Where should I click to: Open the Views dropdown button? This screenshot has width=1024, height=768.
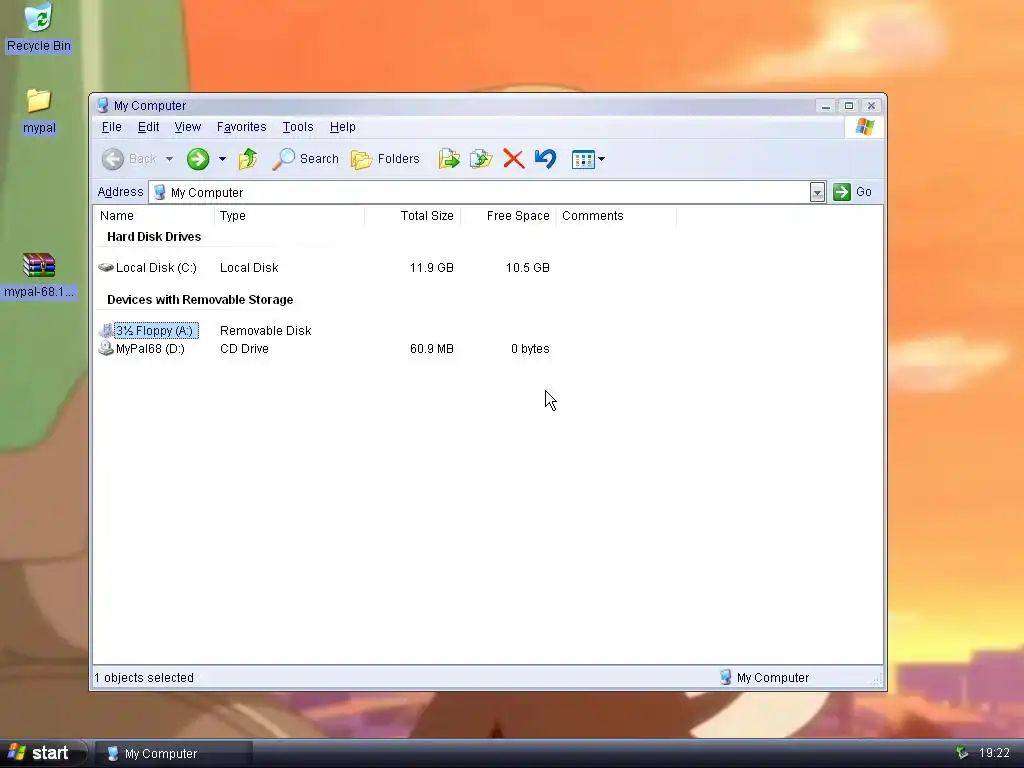pyautogui.click(x=588, y=159)
